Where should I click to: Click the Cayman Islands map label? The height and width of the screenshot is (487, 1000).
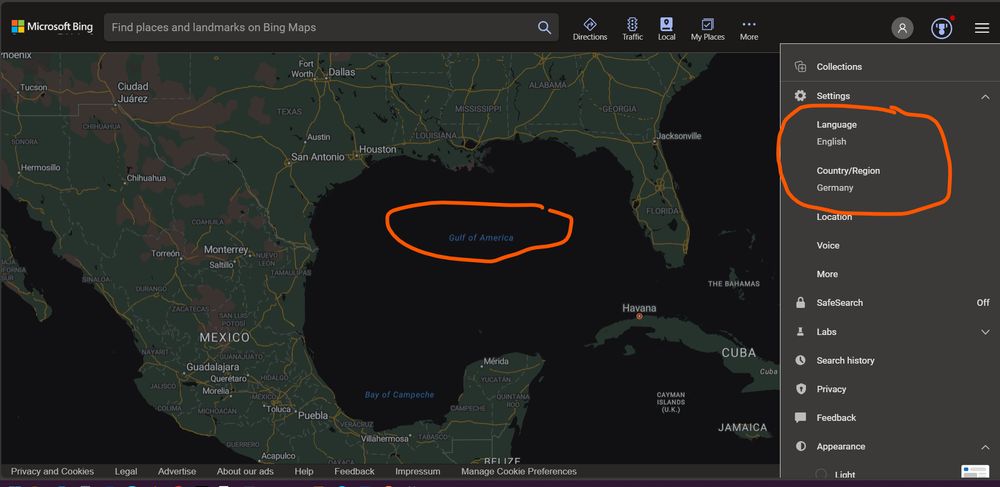(x=671, y=402)
